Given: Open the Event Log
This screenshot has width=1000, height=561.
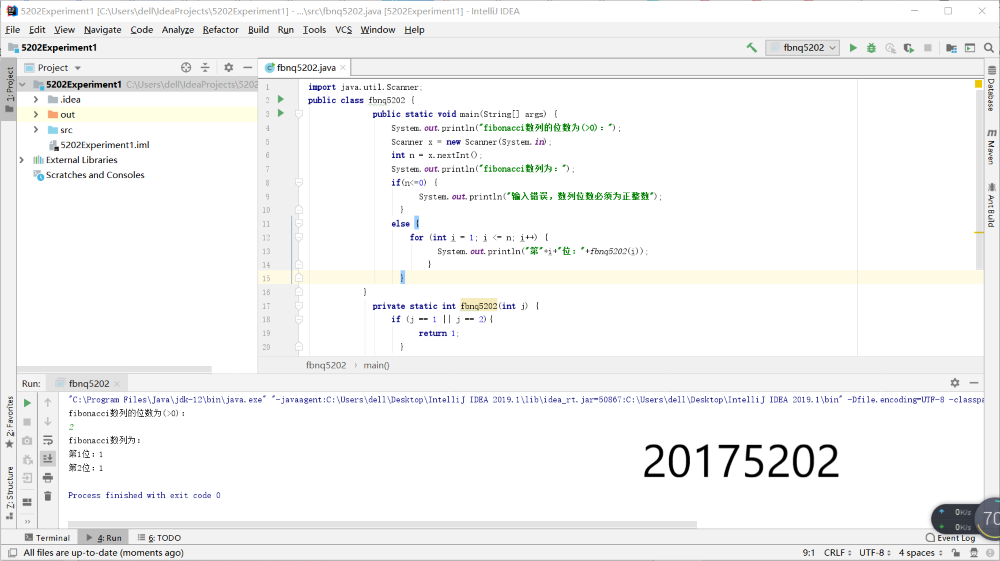Looking at the screenshot, I should coord(950,538).
